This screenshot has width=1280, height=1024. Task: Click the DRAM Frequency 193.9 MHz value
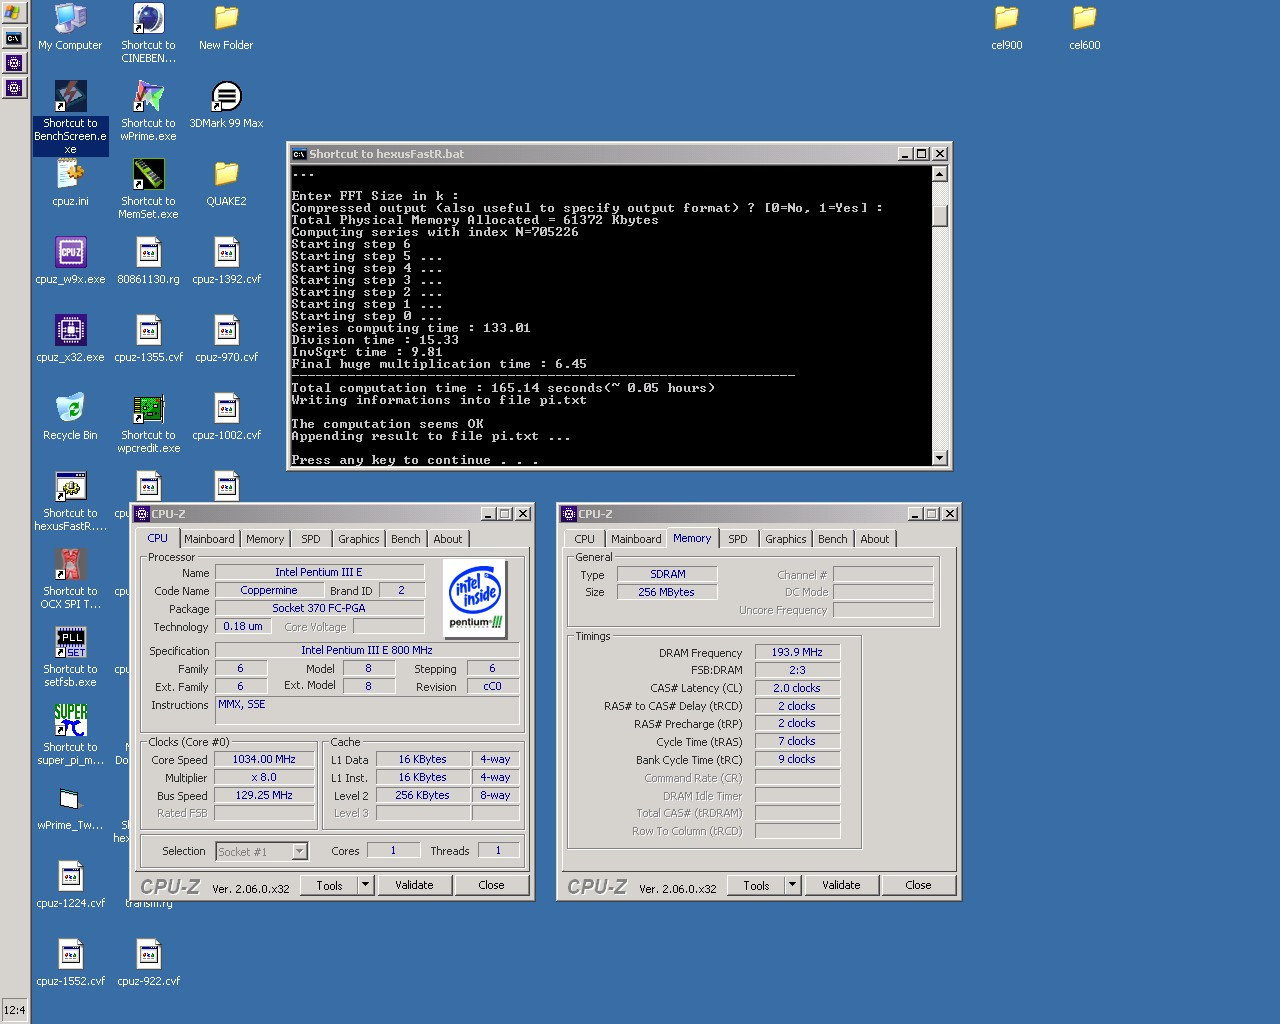click(797, 652)
